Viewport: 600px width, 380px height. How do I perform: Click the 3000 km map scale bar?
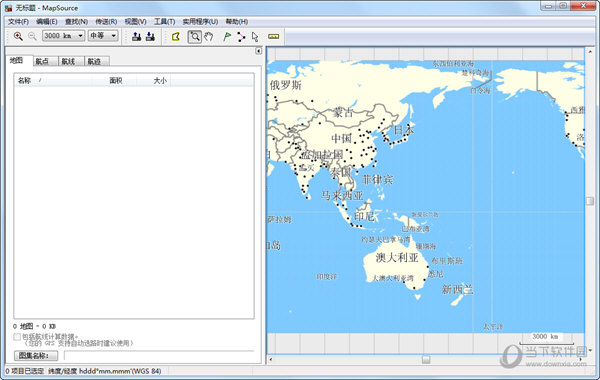tap(546, 339)
